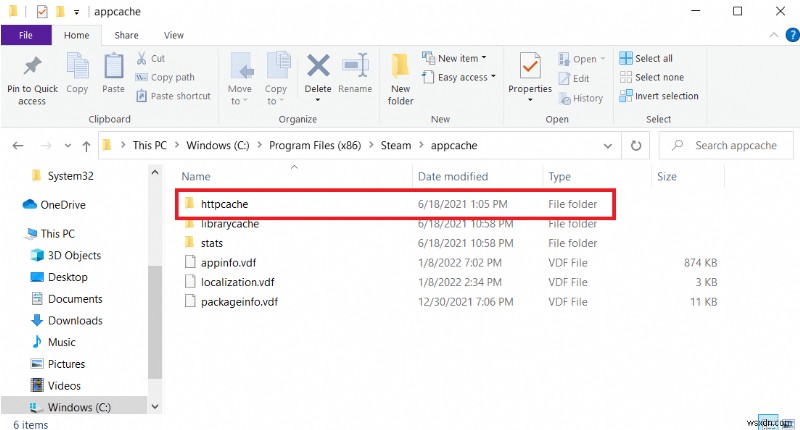This screenshot has height=430, width=800.
Task: Click Select none
Action: (652, 77)
